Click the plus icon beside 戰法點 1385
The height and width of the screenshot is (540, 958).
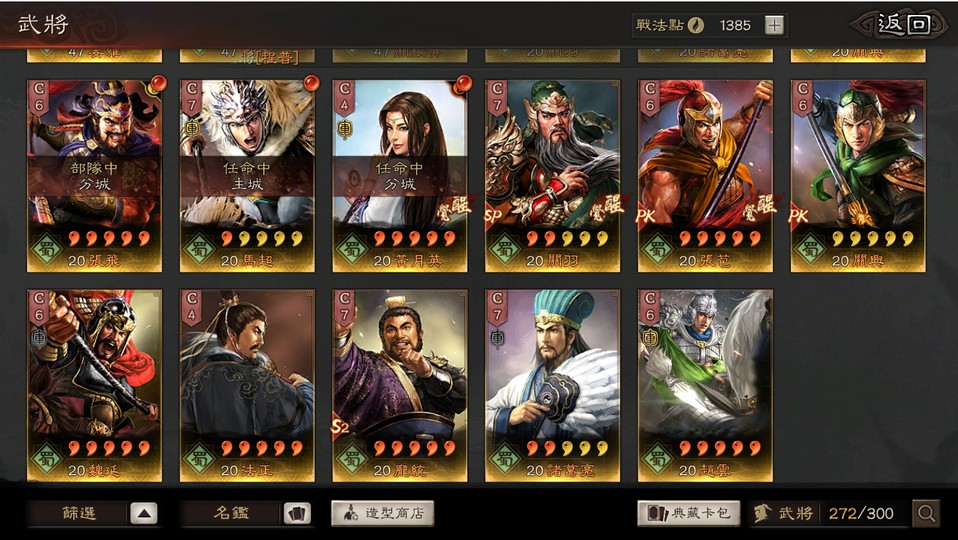(x=774, y=25)
